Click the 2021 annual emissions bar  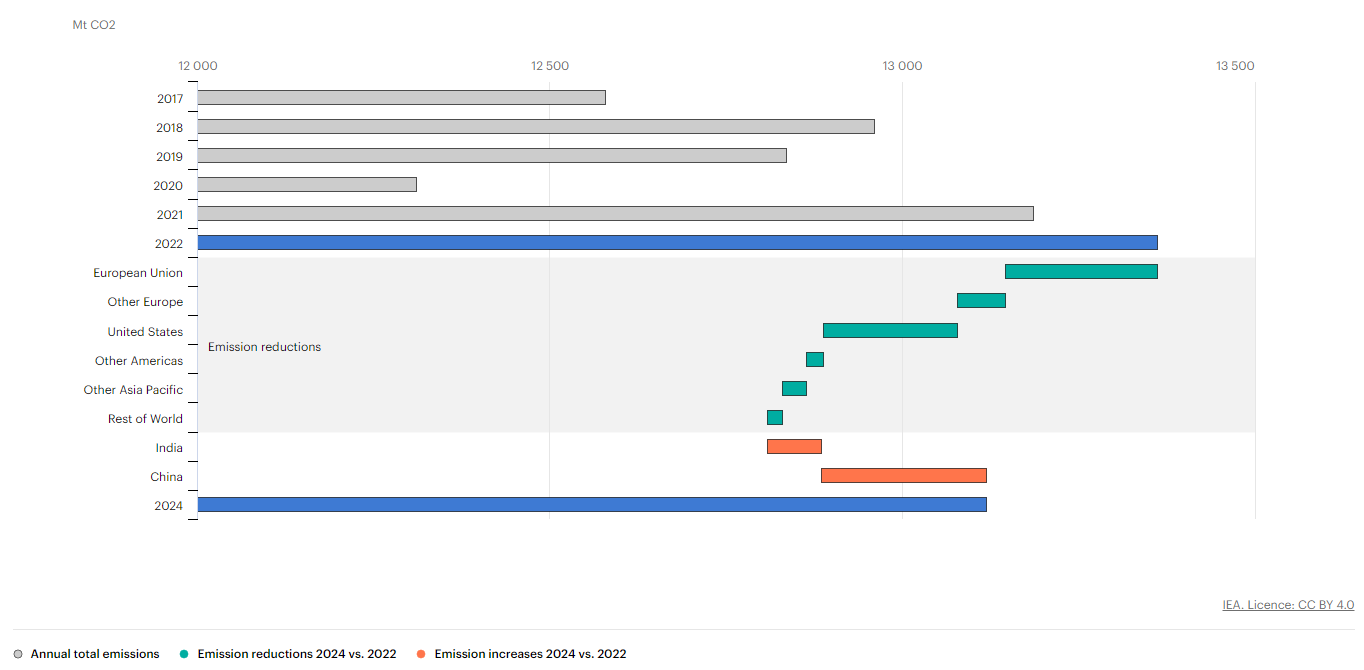point(615,214)
